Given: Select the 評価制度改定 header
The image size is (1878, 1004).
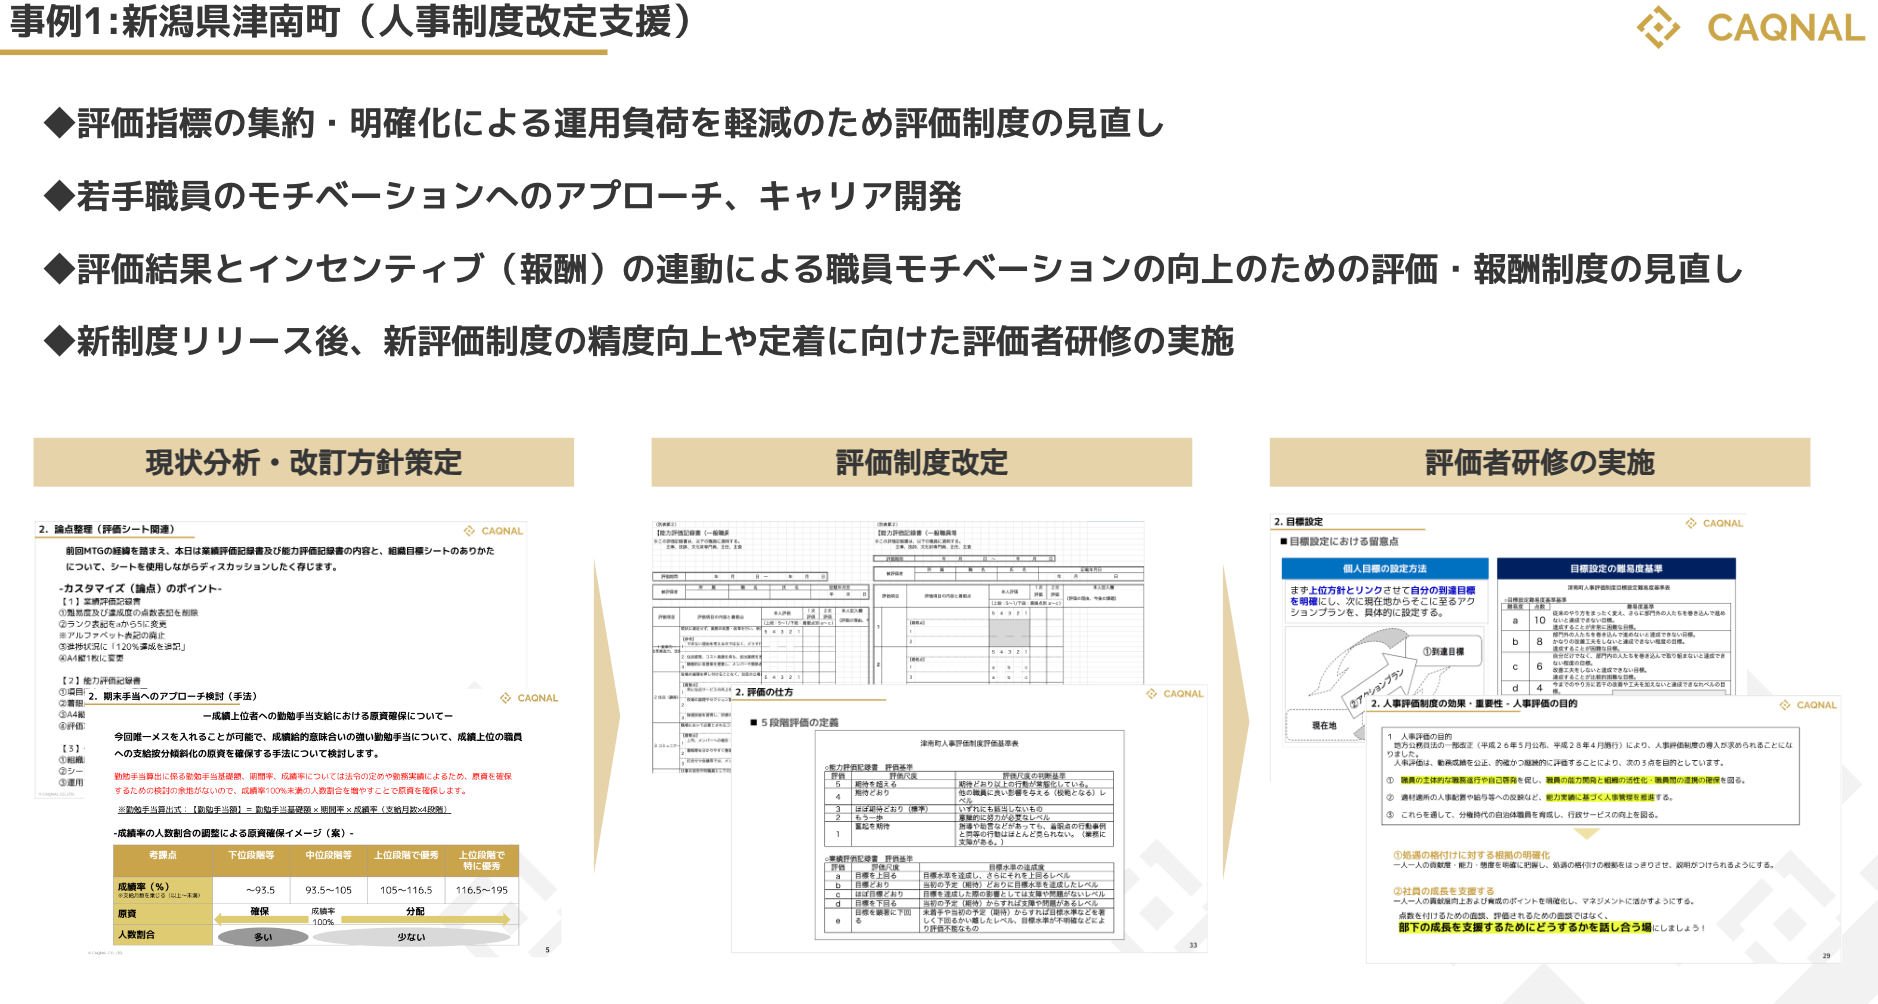Looking at the screenshot, I should pos(921,463).
